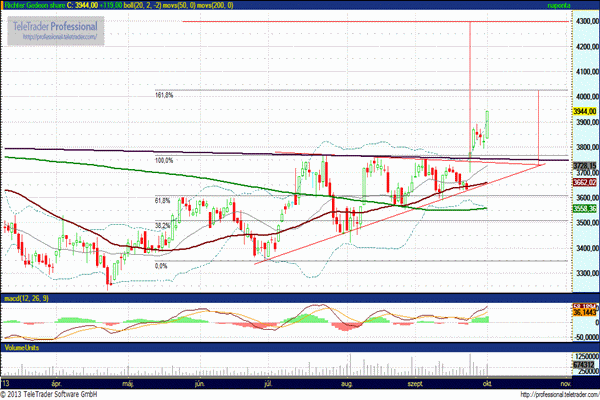Click the 4000,00 price axis label

tap(587, 97)
